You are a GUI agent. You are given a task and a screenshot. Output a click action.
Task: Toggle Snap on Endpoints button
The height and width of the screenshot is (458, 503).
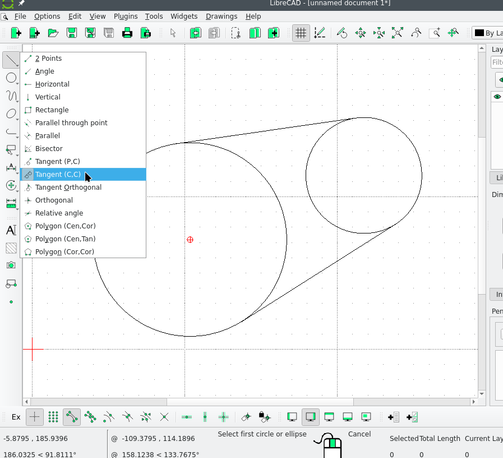[x=72, y=417]
